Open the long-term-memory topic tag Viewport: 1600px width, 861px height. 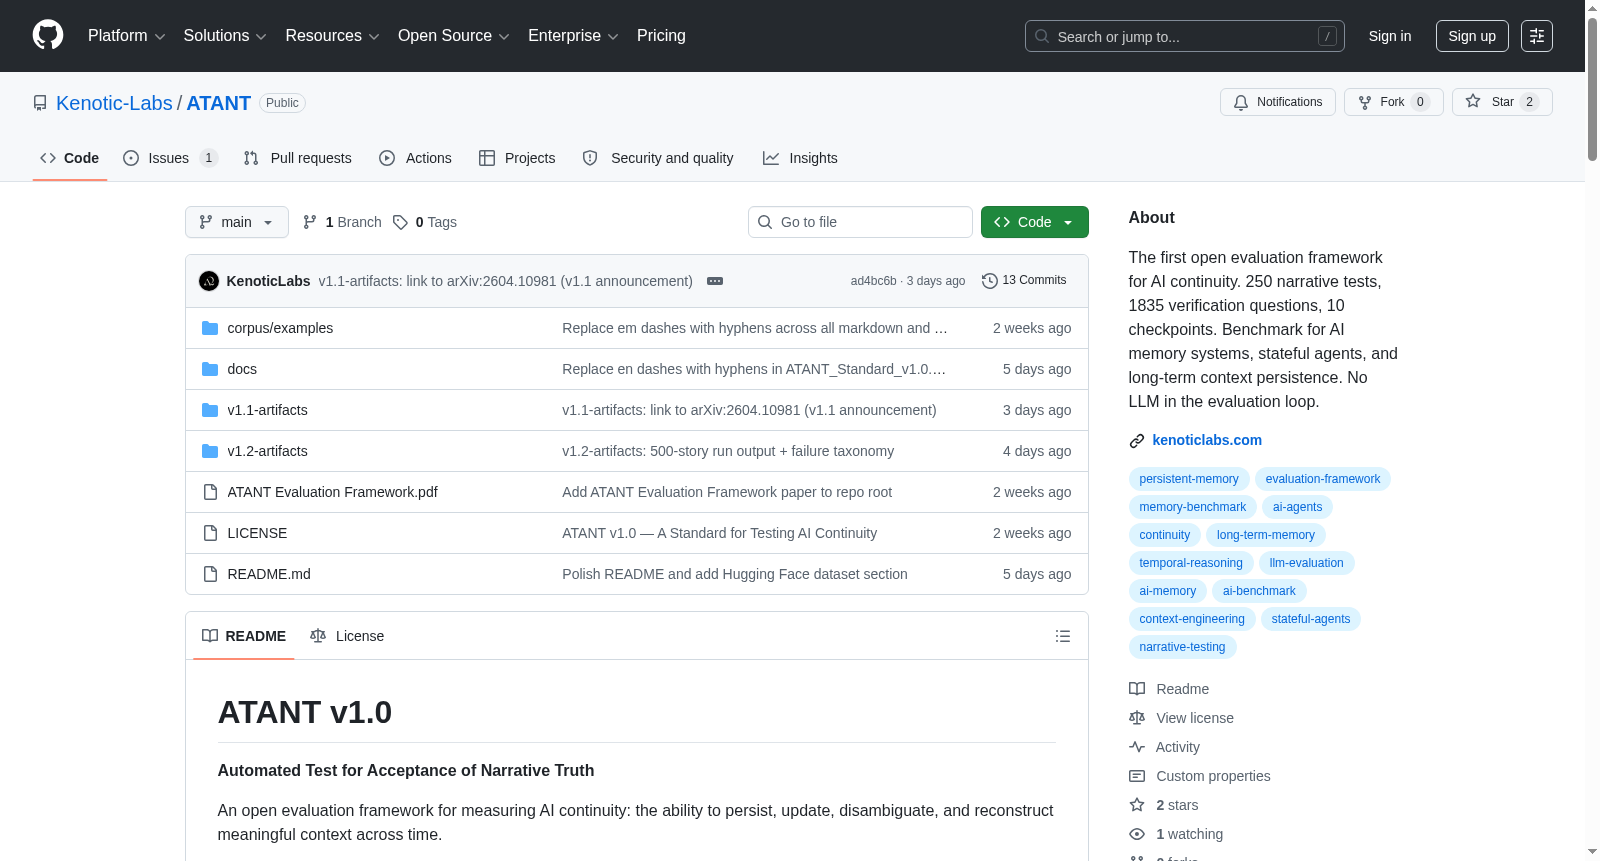[x=1266, y=535]
